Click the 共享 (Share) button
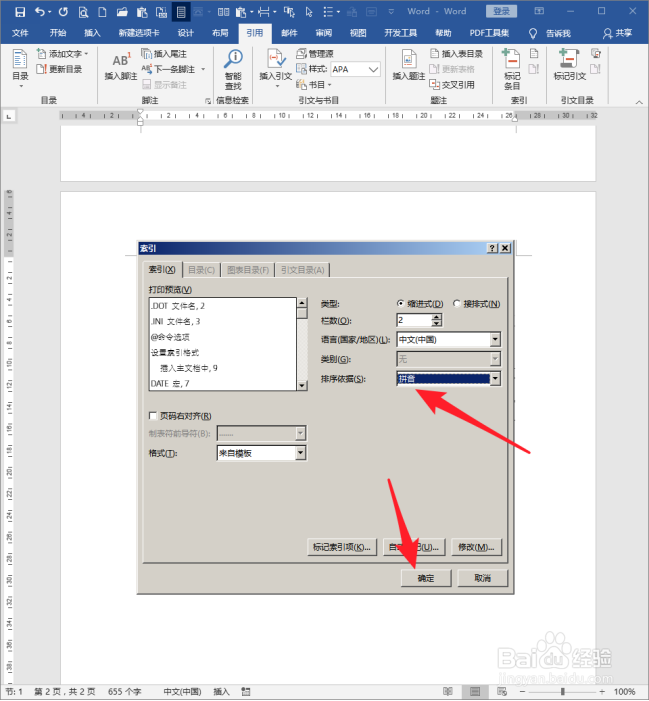 click(617, 33)
